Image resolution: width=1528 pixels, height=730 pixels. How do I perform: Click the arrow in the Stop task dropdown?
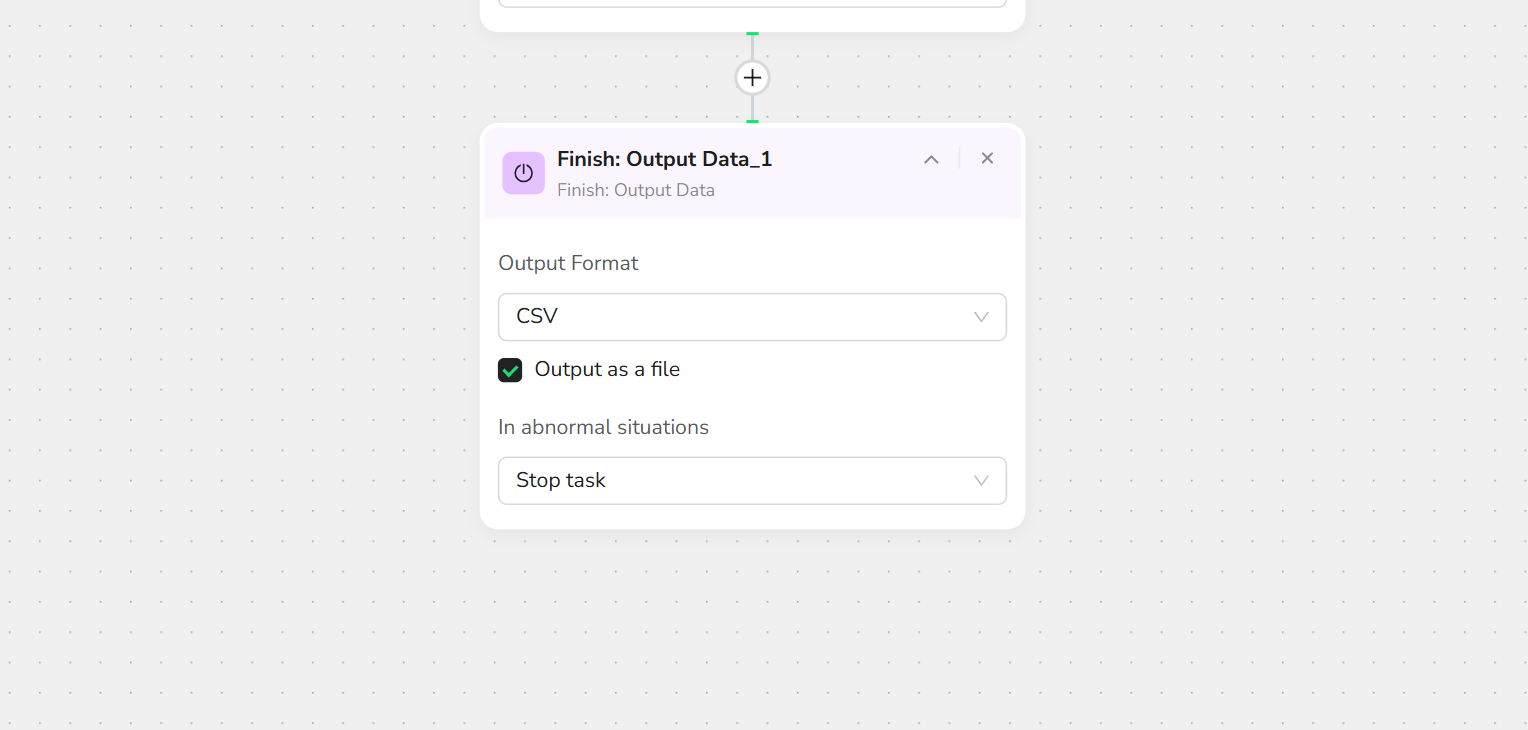tap(981, 481)
